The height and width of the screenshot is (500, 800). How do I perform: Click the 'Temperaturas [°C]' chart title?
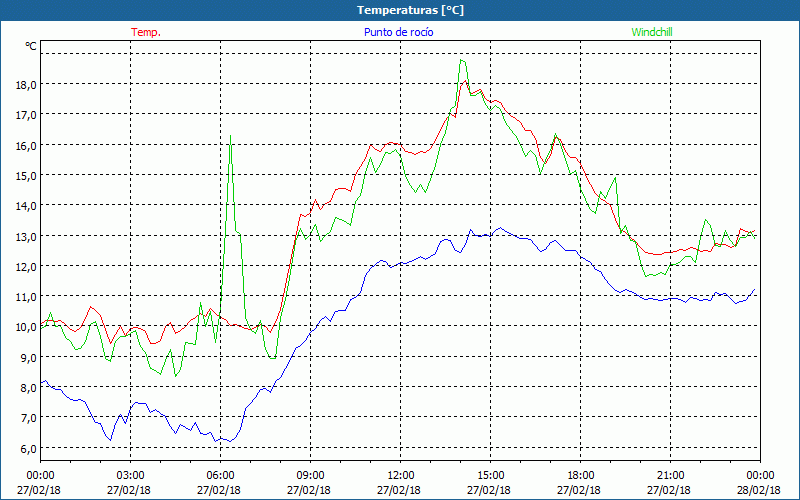click(x=410, y=10)
